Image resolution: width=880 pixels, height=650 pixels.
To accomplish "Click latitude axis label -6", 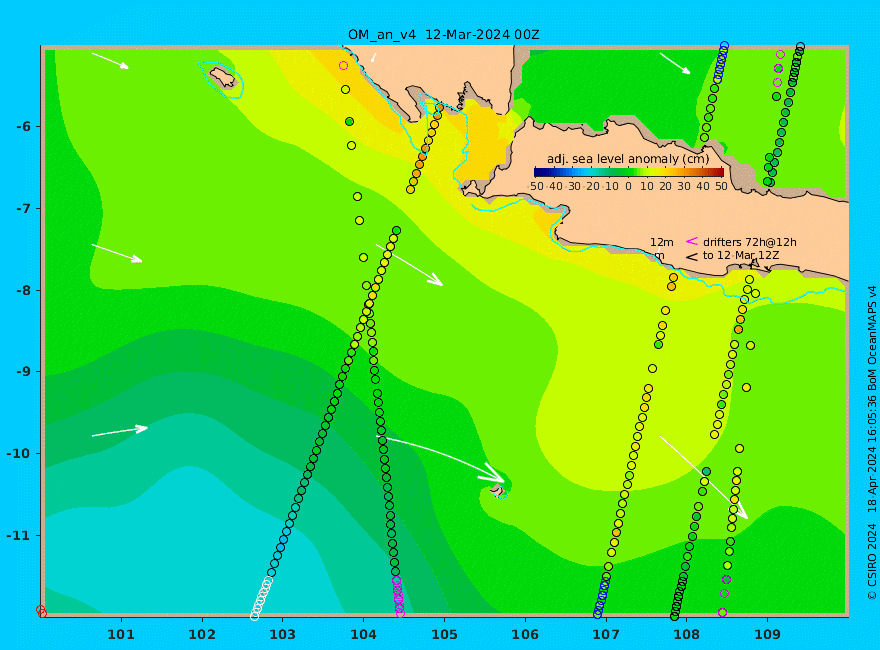I will point(24,126).
